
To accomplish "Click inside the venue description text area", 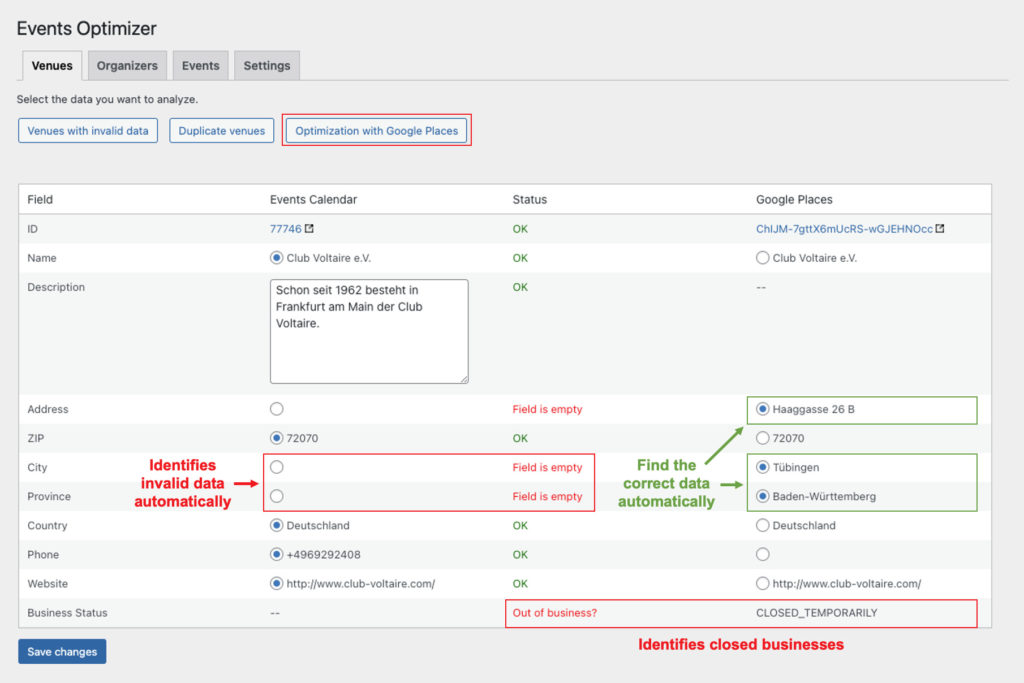I will click(x=370, y=330).
